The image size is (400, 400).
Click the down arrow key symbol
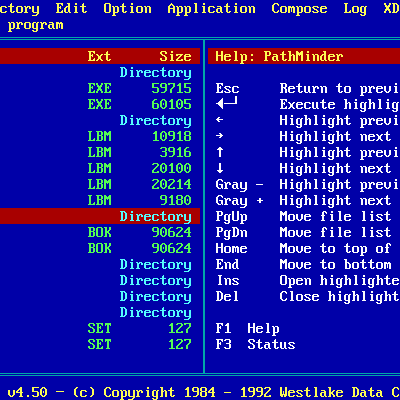click(219, 168)
